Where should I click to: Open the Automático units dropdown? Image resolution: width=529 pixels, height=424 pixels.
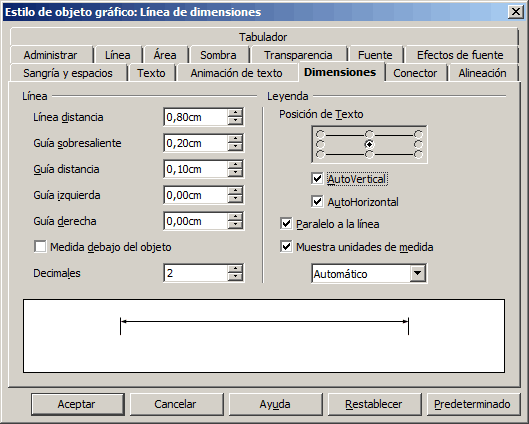417,273
